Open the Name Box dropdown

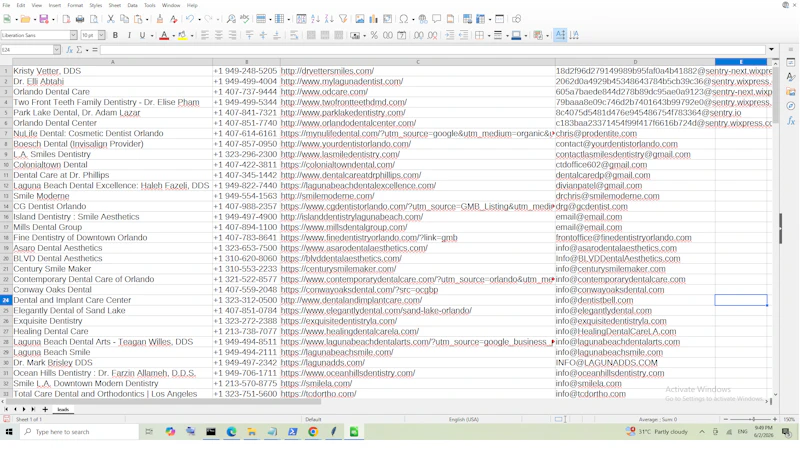point(57,50)
